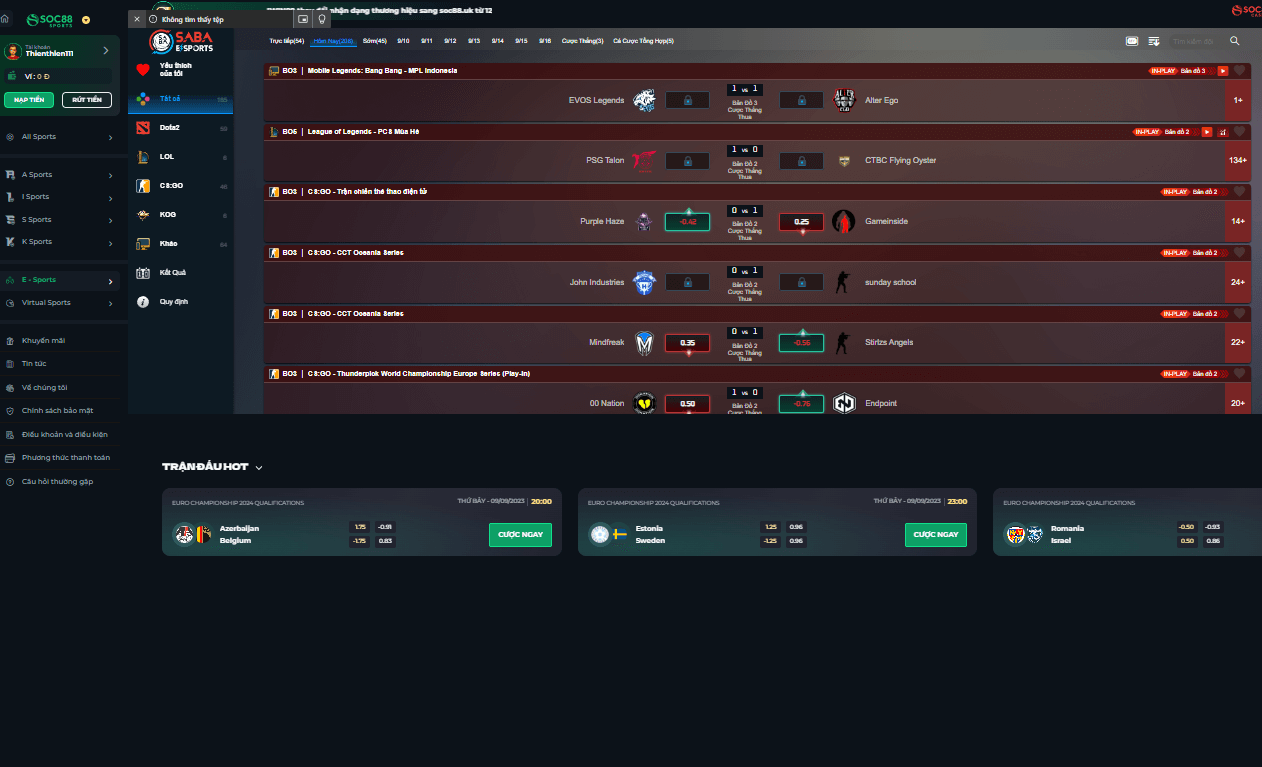Click Cược Ngay for Azerbaijan vs Belgium

click(x=520, y=534)
